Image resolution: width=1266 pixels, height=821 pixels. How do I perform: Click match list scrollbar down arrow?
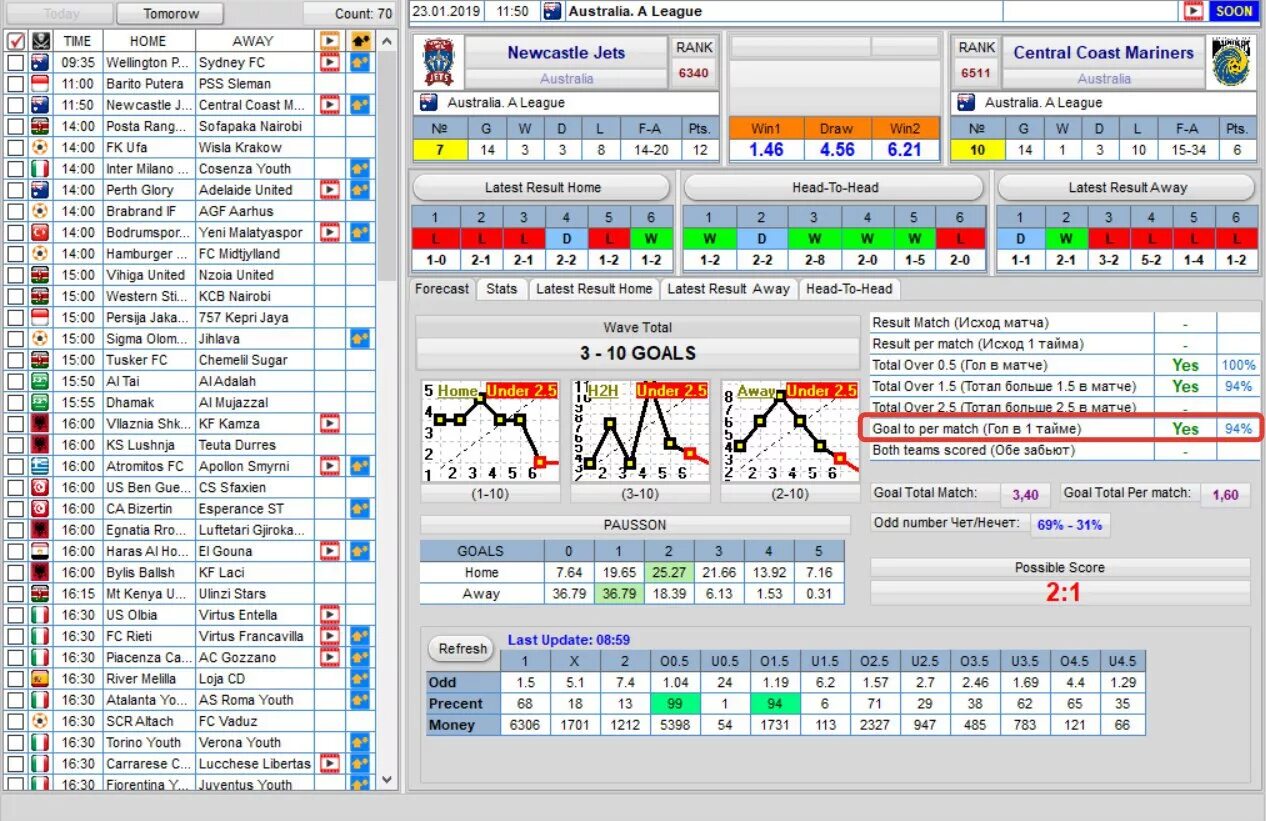click(388, 781)
